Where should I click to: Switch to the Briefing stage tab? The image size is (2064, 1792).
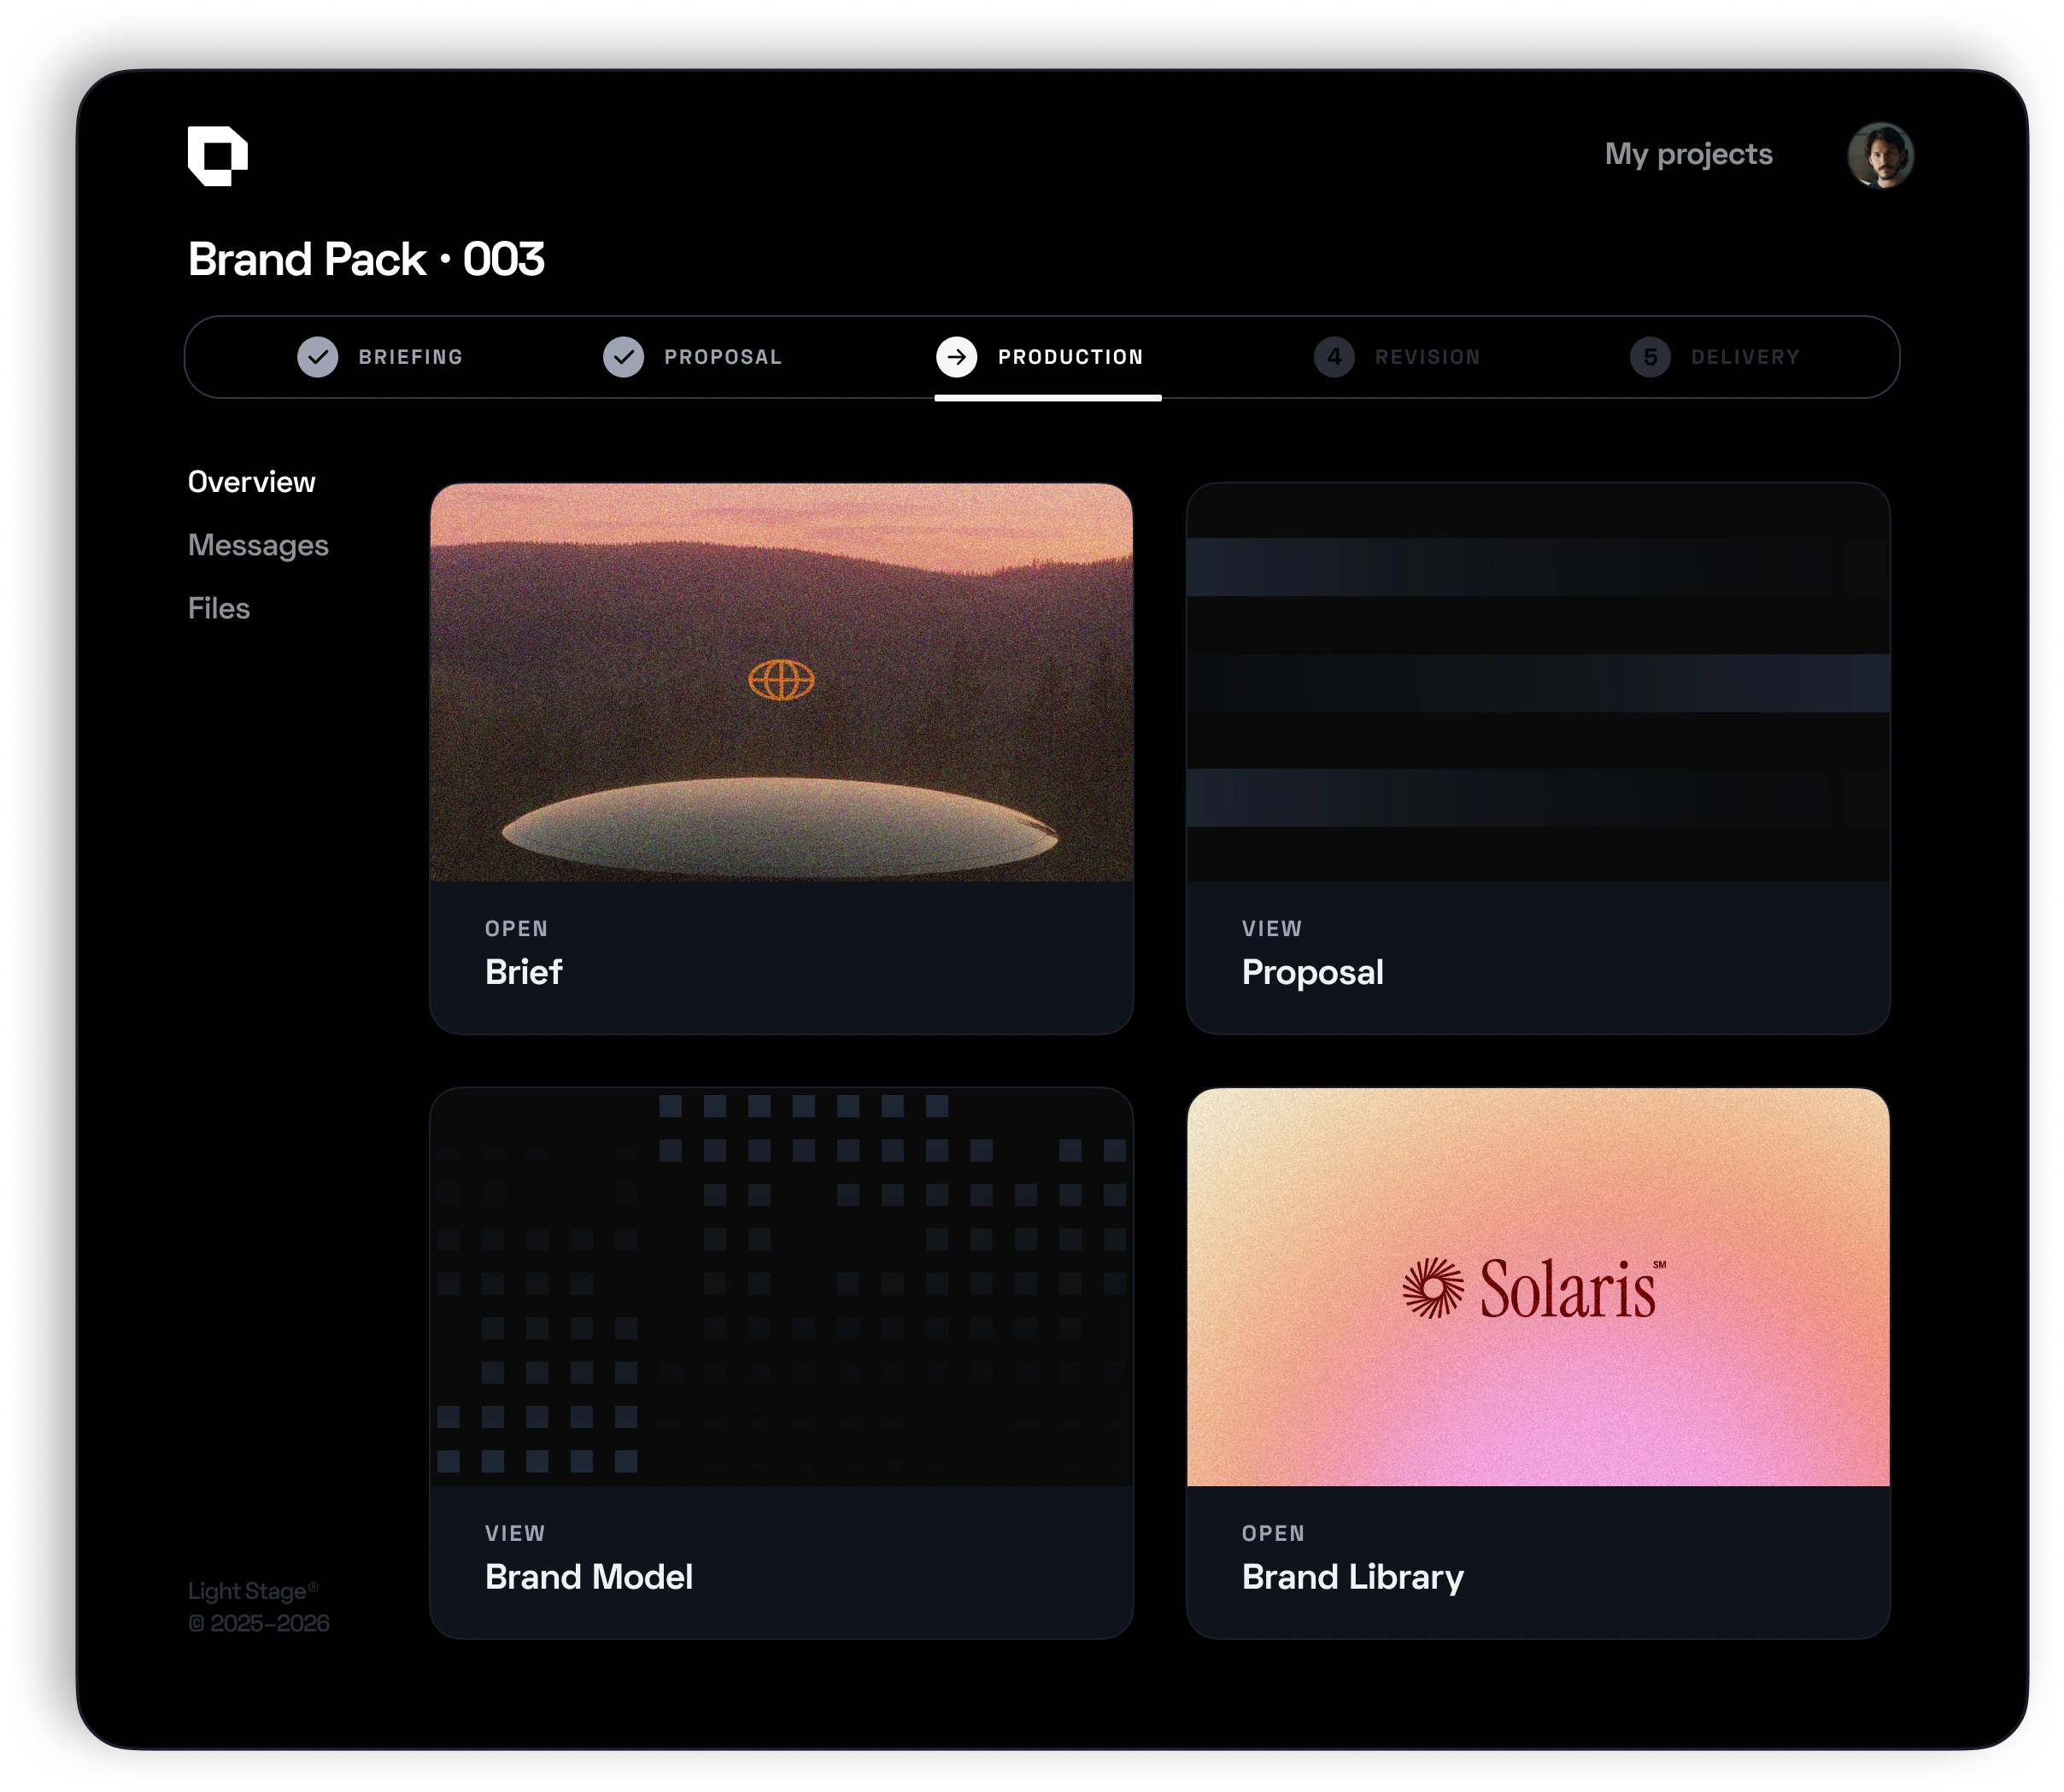[x=411, y=357]
